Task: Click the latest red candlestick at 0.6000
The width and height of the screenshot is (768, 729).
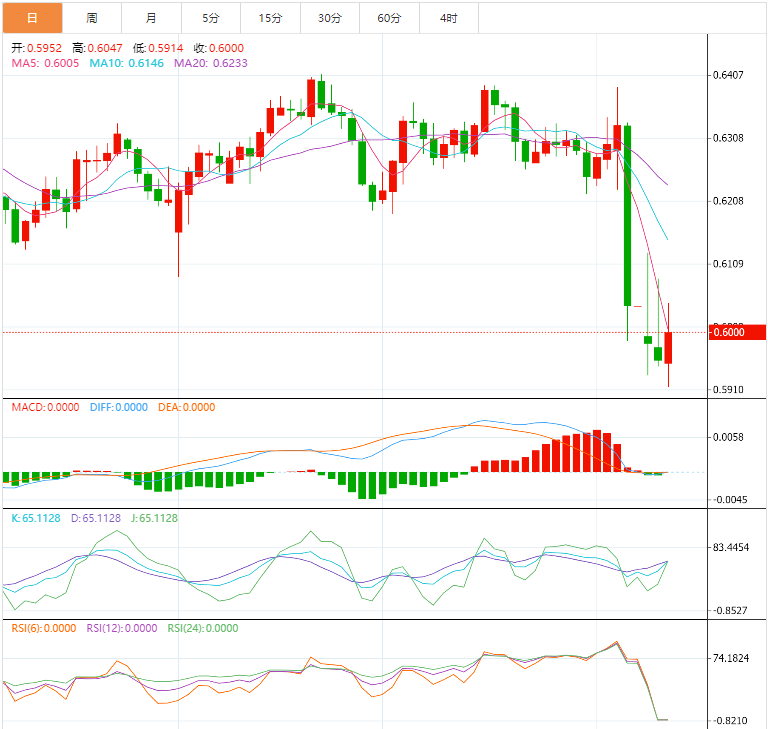Action: point(668,348)
